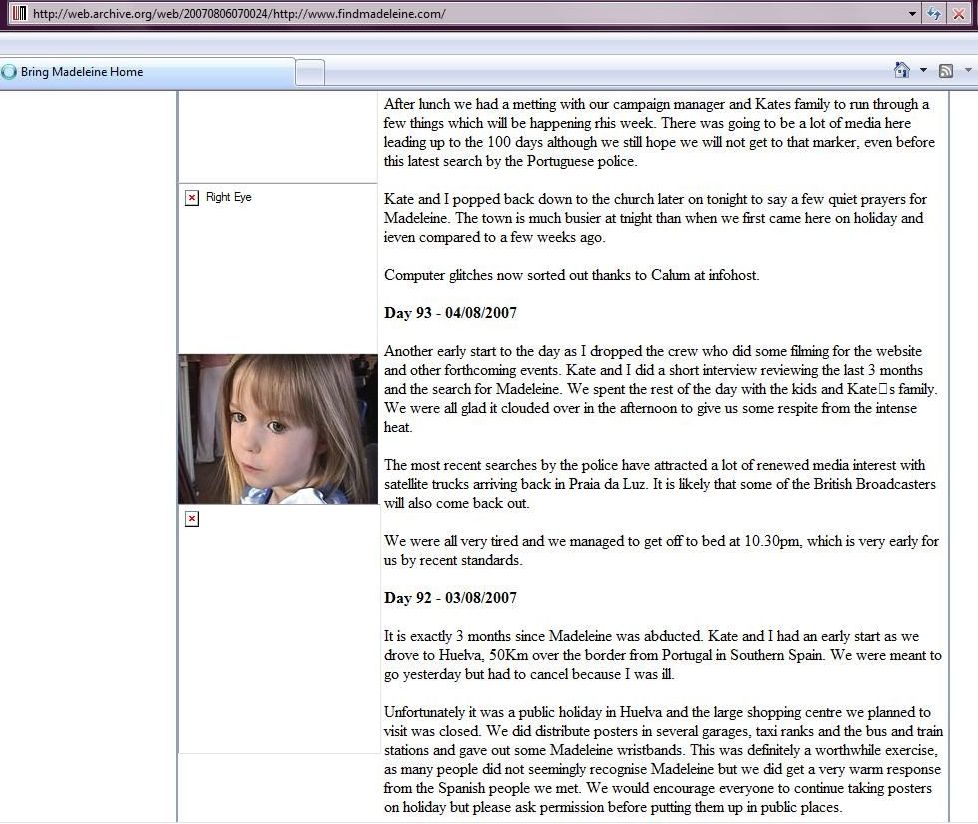The image size is (978, 824).
Task: Click the Day 92 - 03/08/2007 heading
Action: [x=450, y=598]
